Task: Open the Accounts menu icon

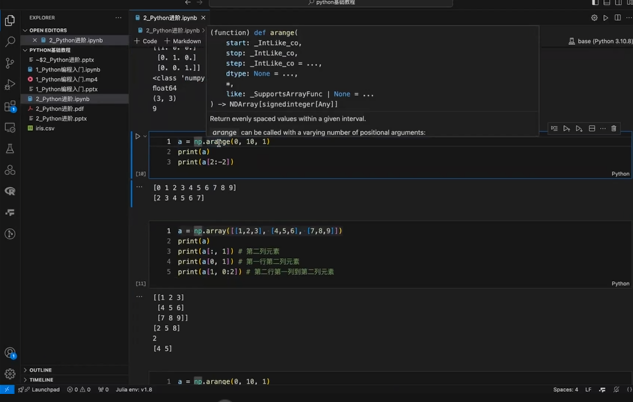Action: 10,353
